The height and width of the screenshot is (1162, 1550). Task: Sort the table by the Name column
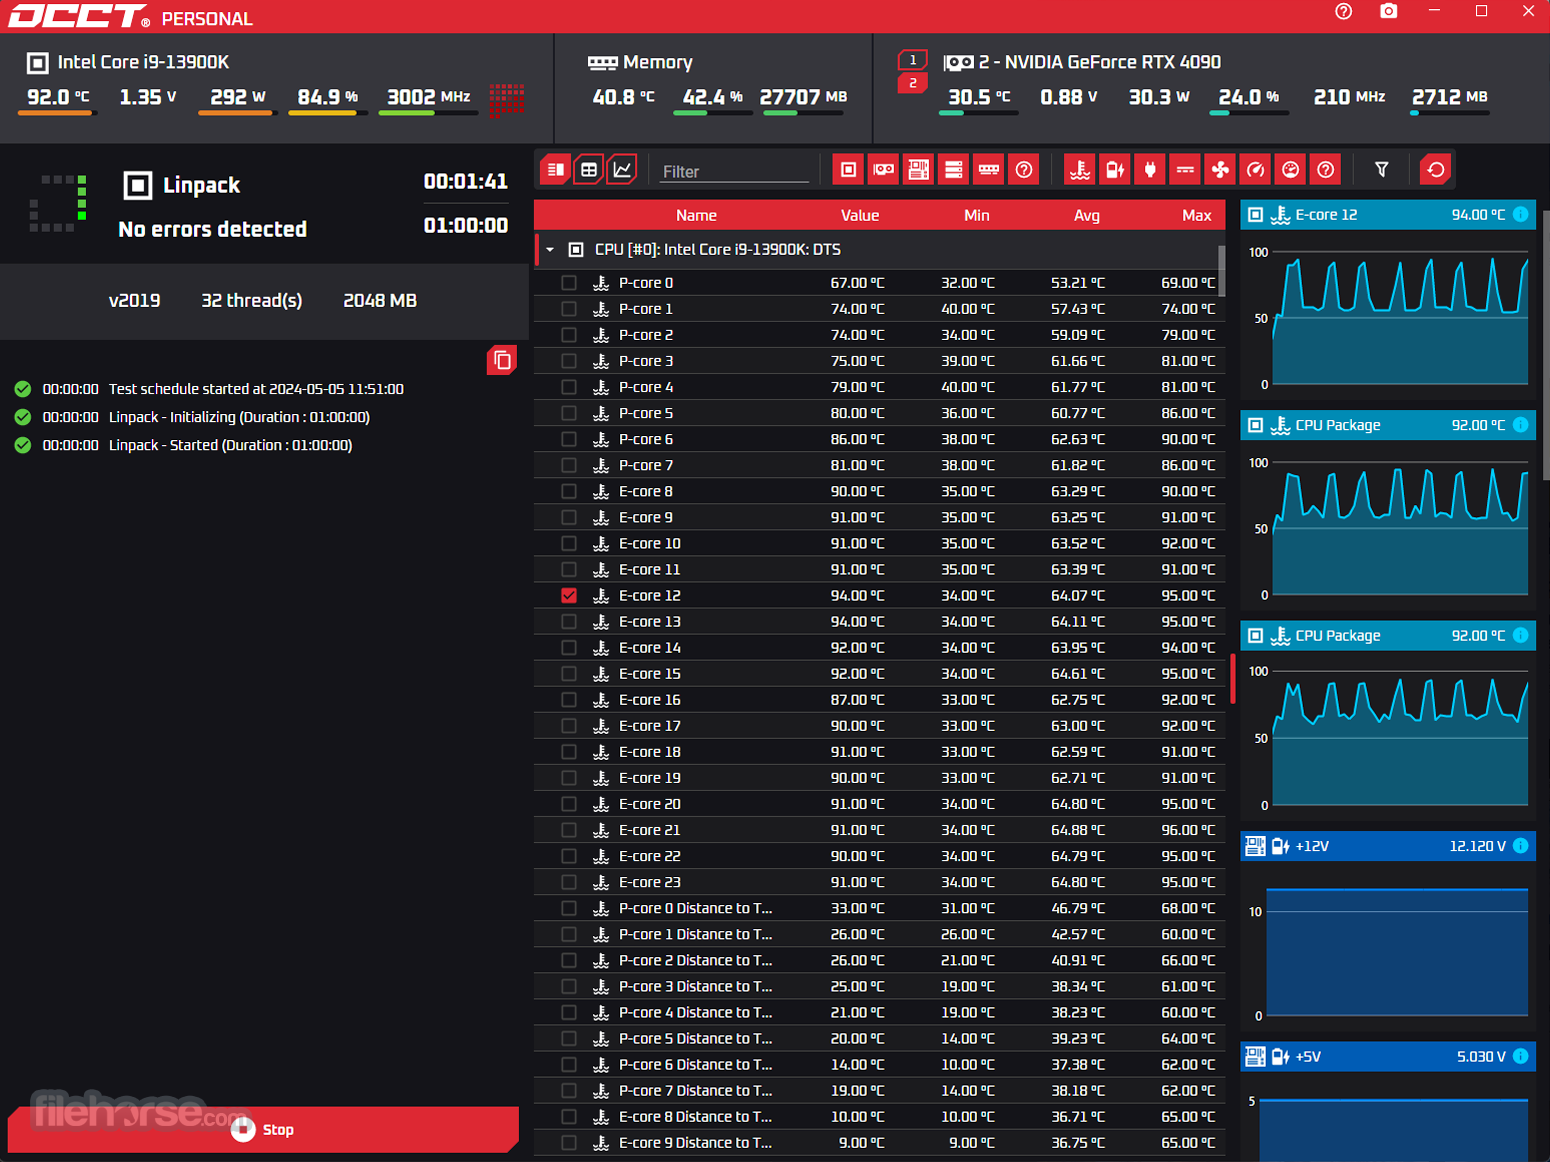696,215
